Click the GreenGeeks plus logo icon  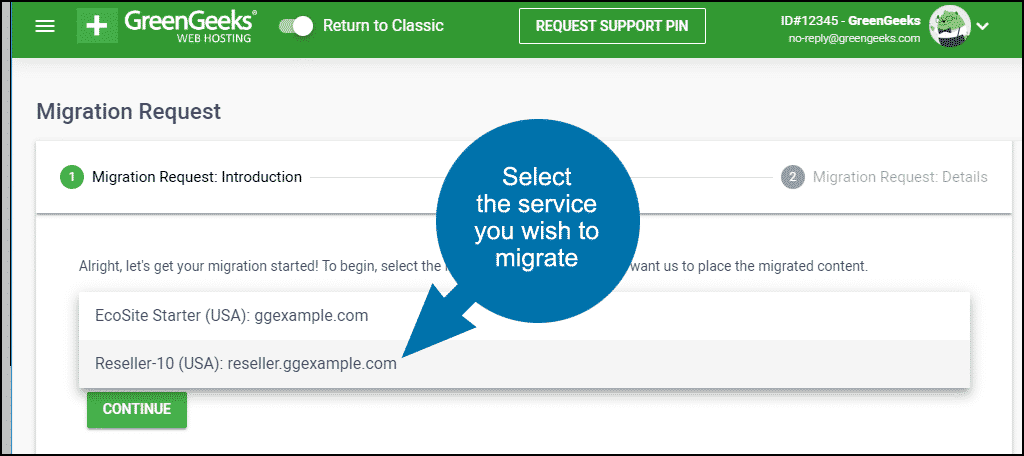(98, 26)
